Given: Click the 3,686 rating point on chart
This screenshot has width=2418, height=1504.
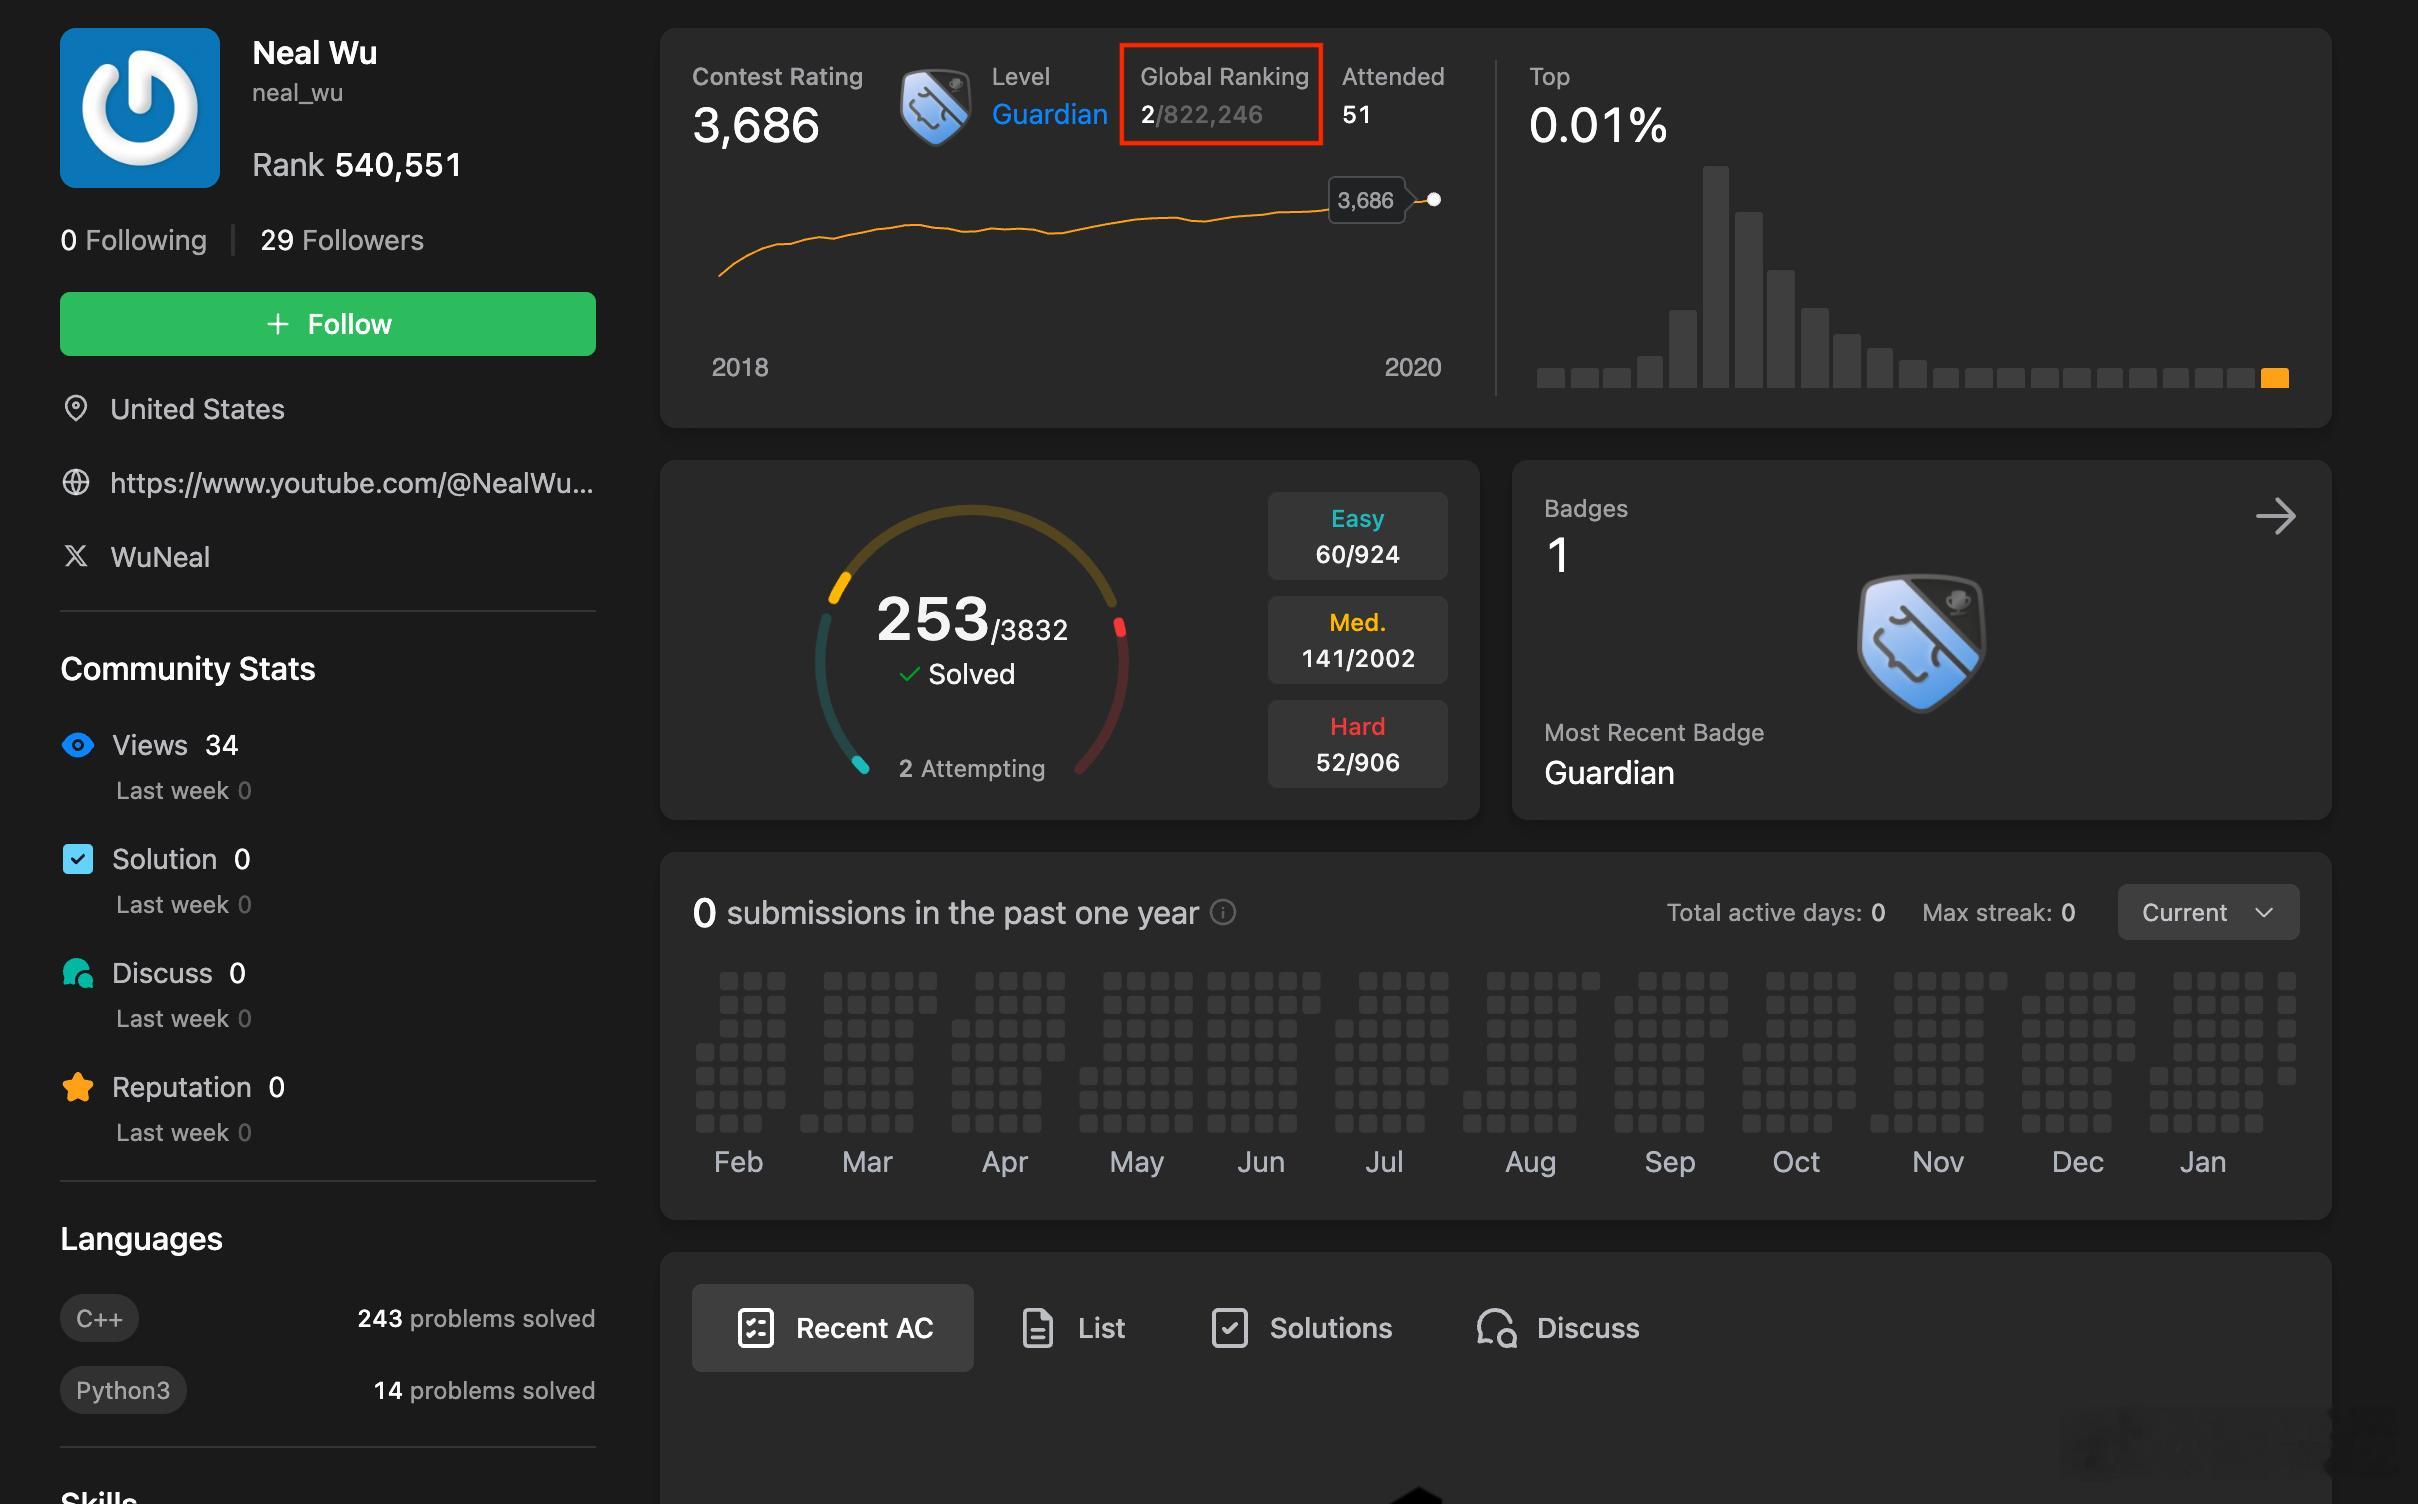Looking at the screenshot, I should tap(1433, 200).
